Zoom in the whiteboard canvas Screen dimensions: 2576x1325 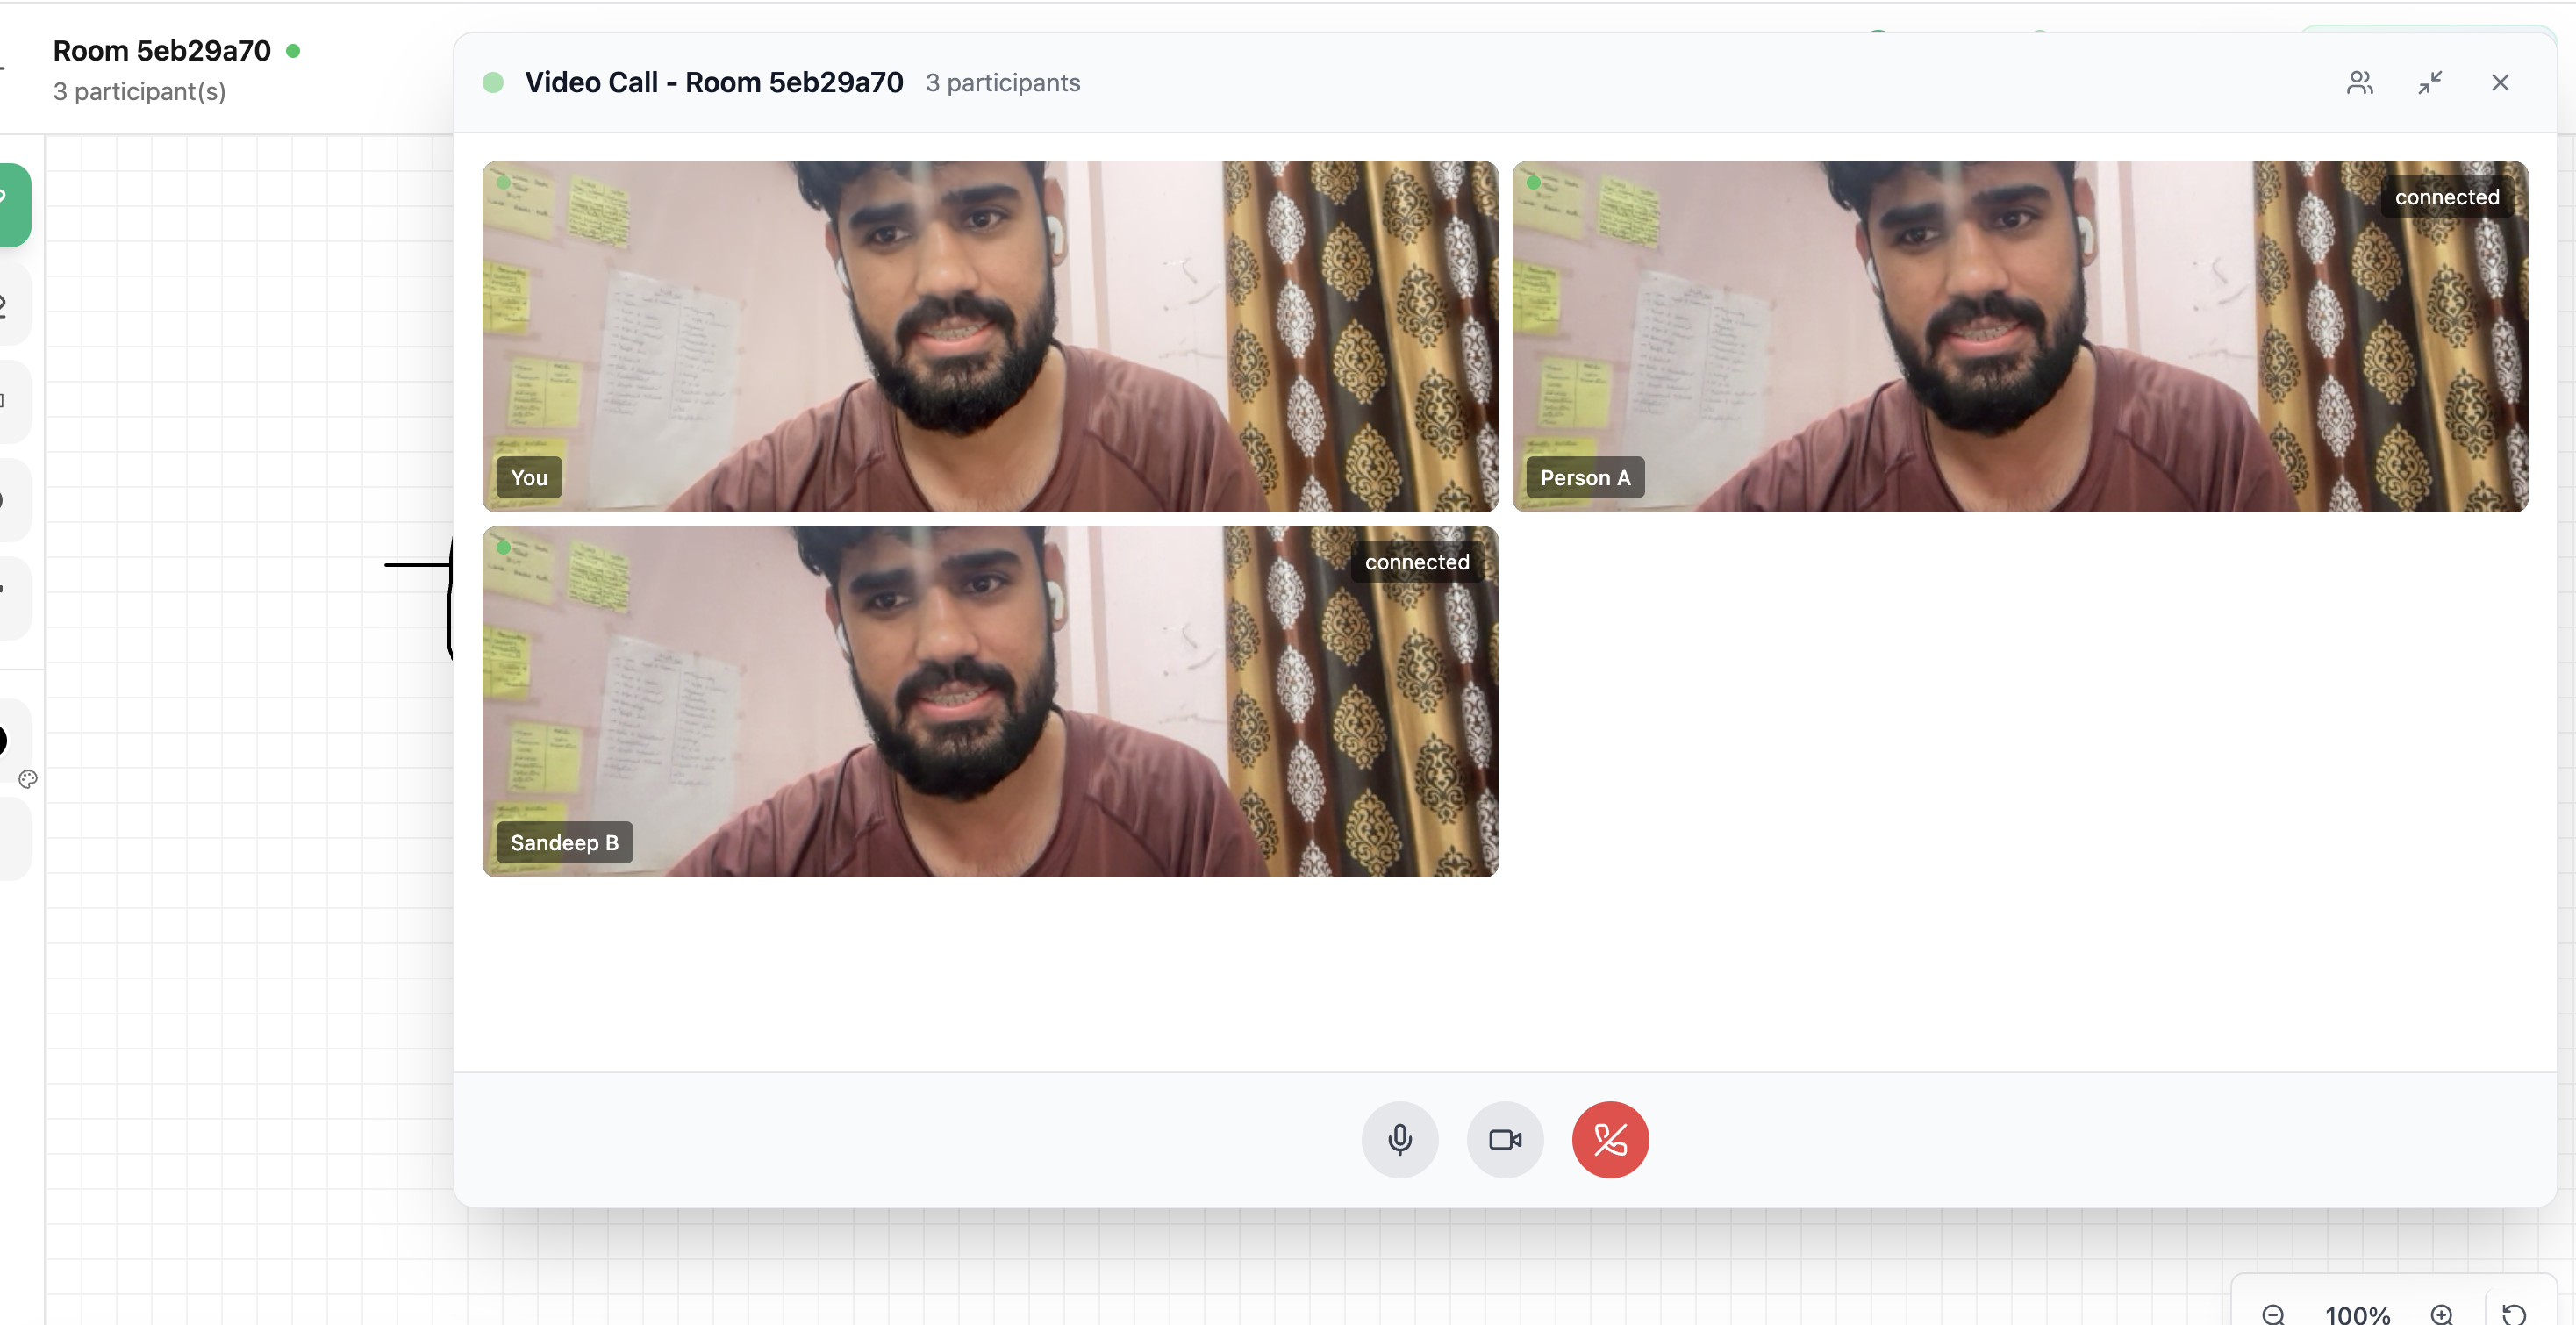(2441, 1314)
